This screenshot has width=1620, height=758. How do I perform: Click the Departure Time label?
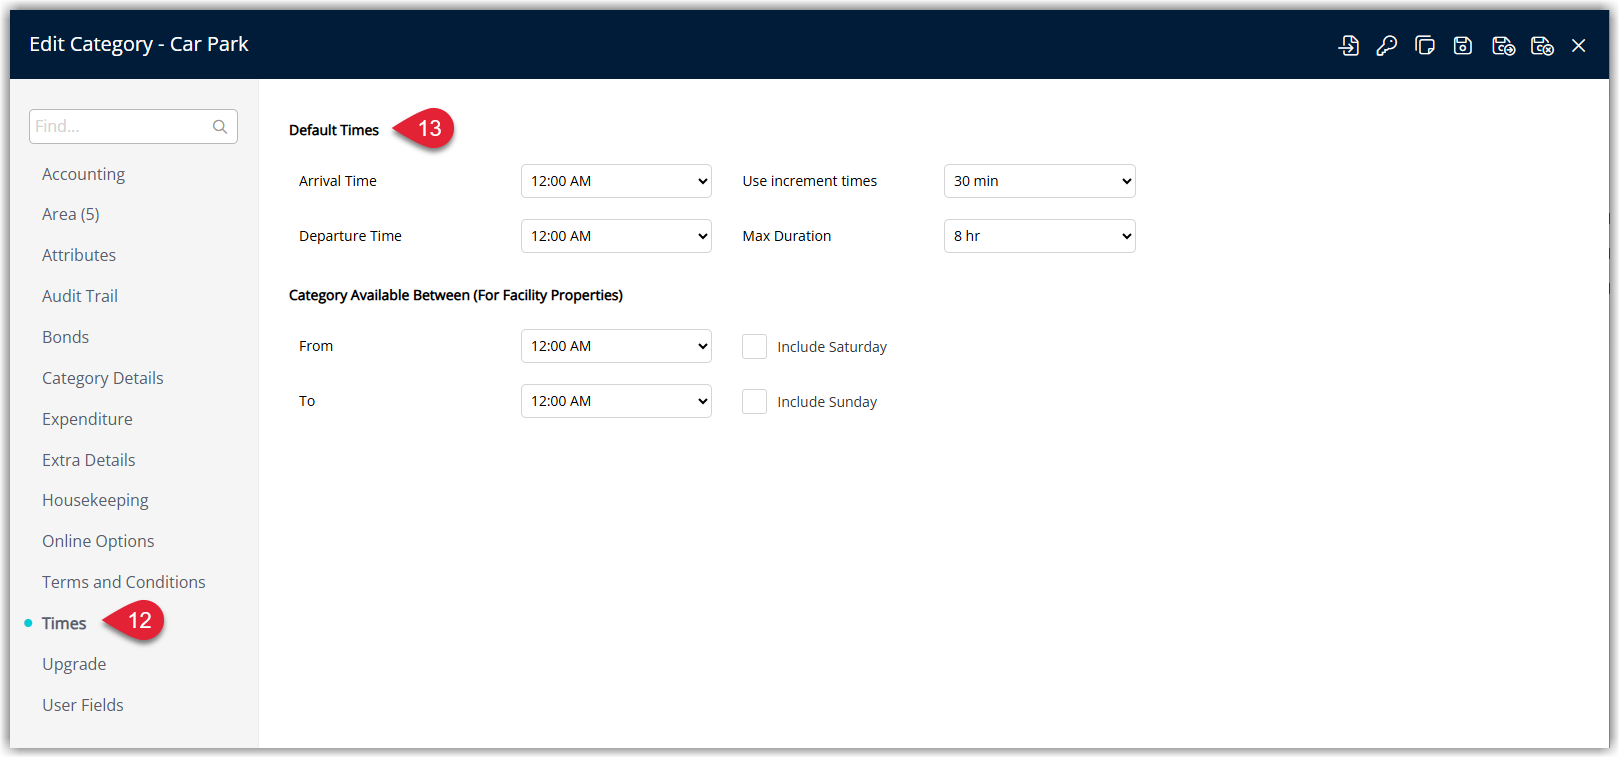pyautogui.click(x=350, y=236)
